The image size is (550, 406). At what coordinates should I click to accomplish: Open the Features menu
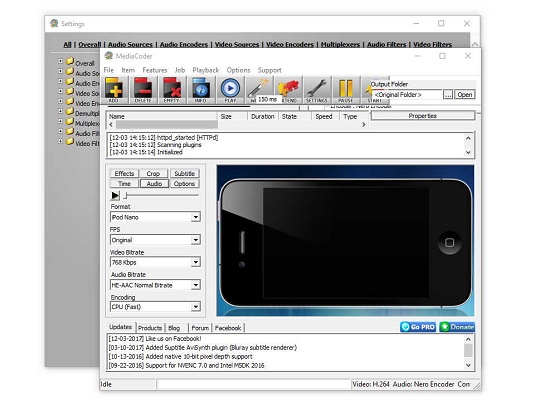(x=155, y=70)
